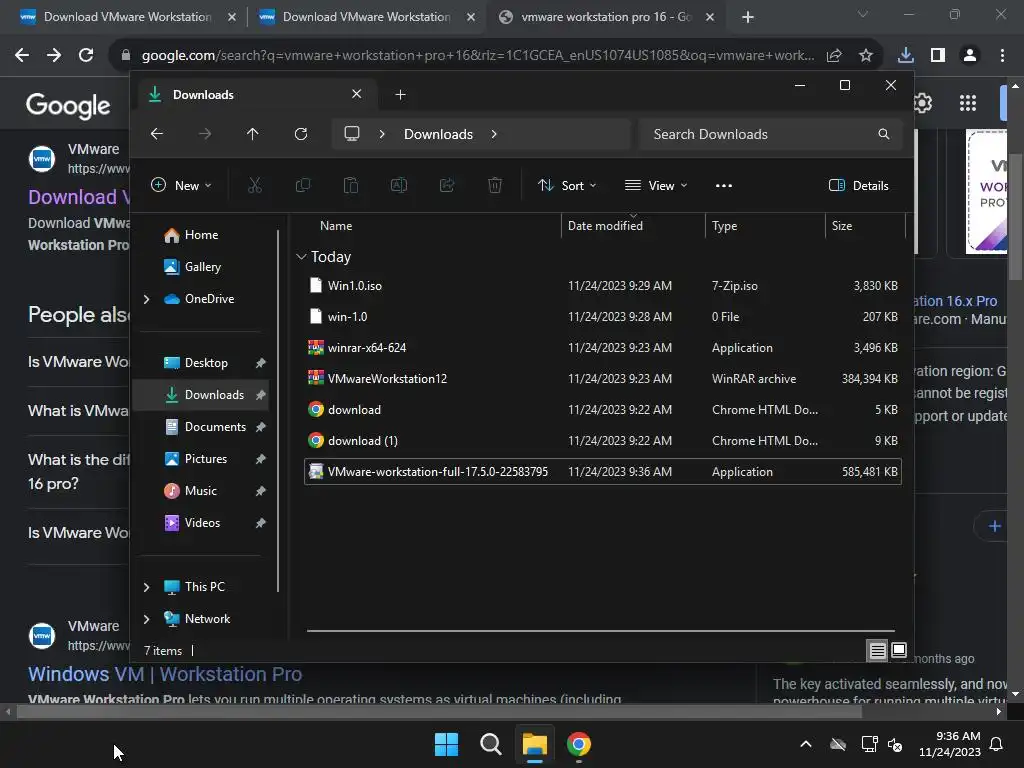Open a new Chrome tab
The image size is (1024, 768).
point(748,17)
